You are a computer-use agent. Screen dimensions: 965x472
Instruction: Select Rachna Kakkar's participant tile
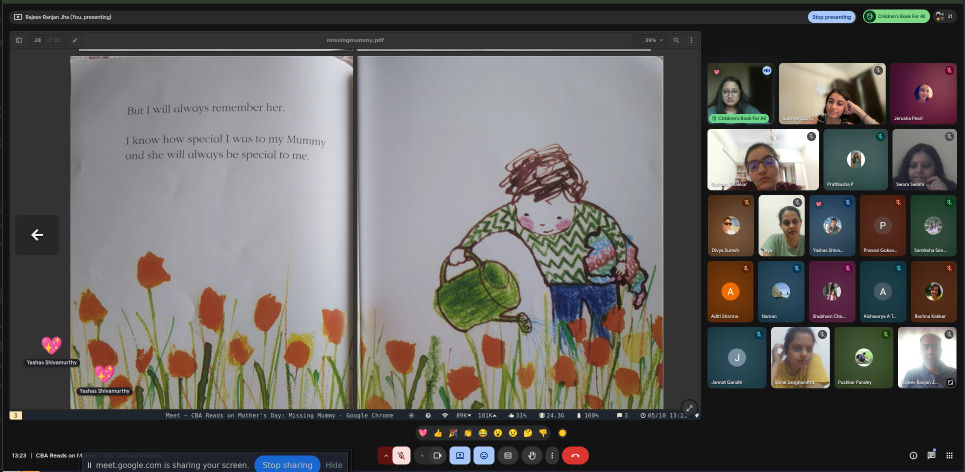[x=934, y=292]
